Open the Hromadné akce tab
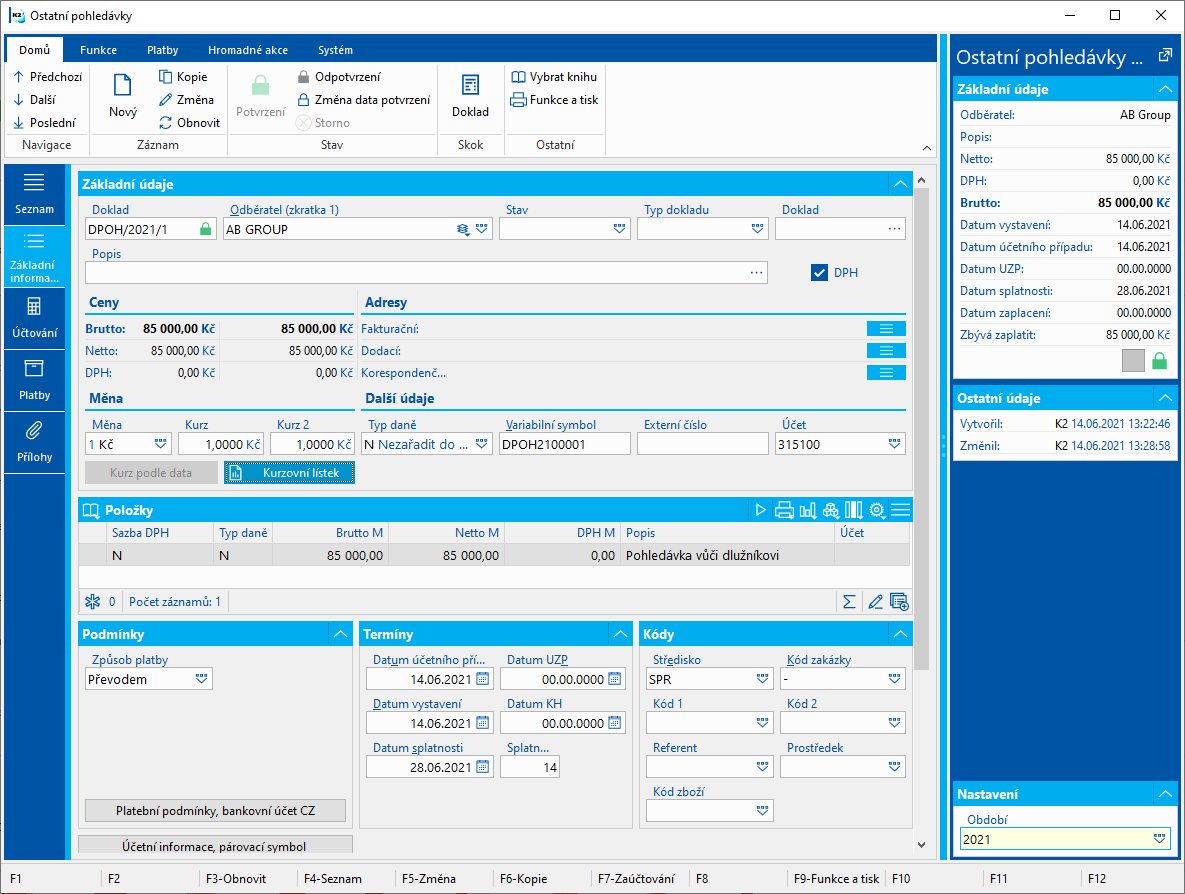 click(249, 50)
